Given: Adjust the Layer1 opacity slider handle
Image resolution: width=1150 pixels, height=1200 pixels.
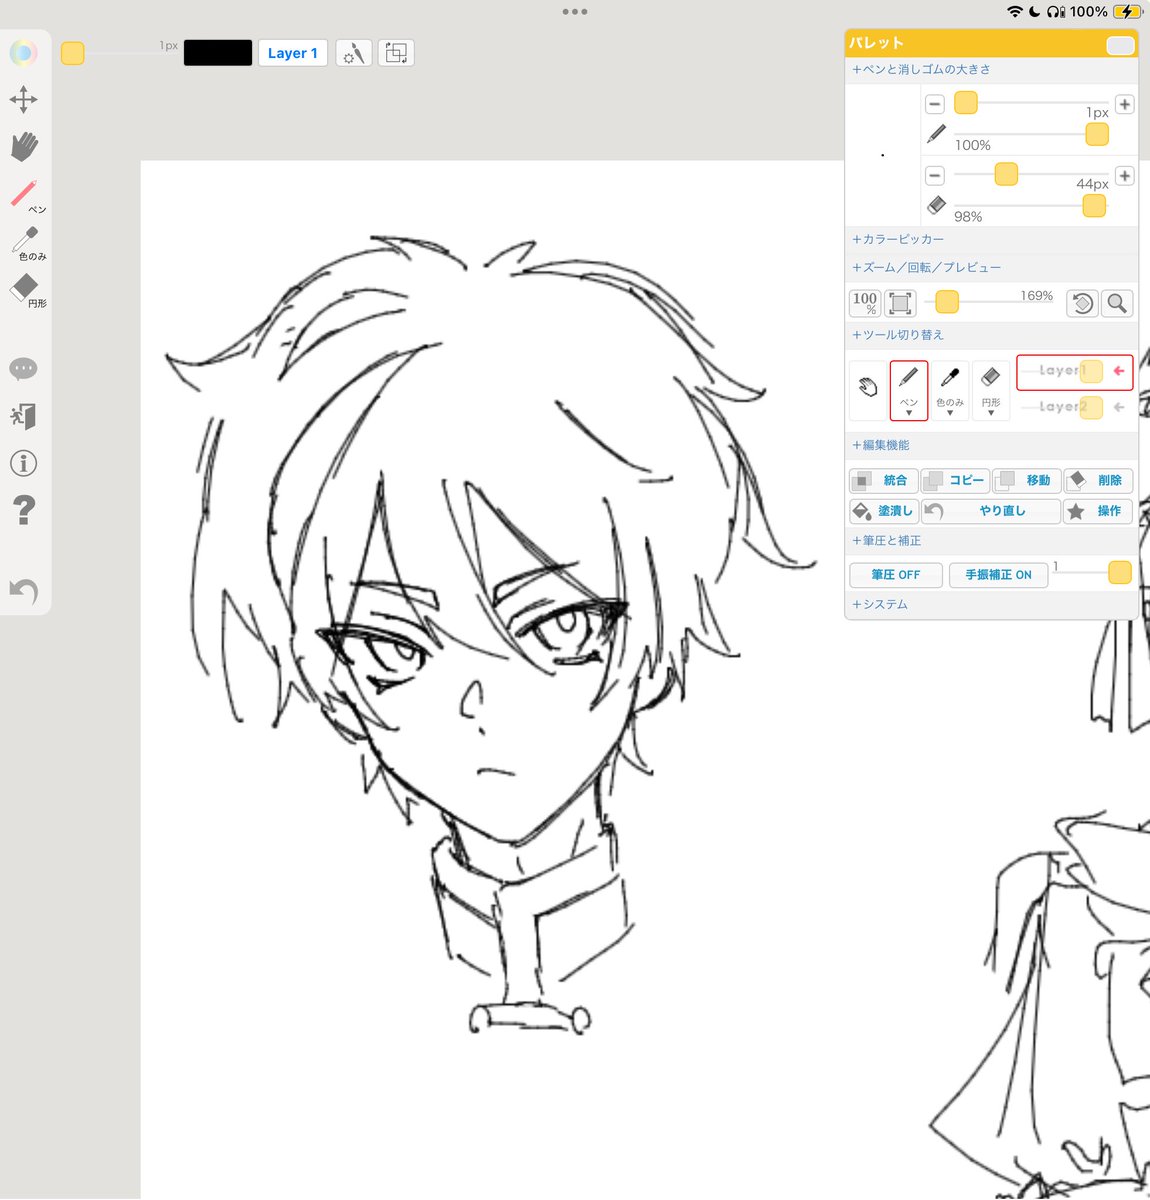Looking at the screenshot, I should 1091,371.
